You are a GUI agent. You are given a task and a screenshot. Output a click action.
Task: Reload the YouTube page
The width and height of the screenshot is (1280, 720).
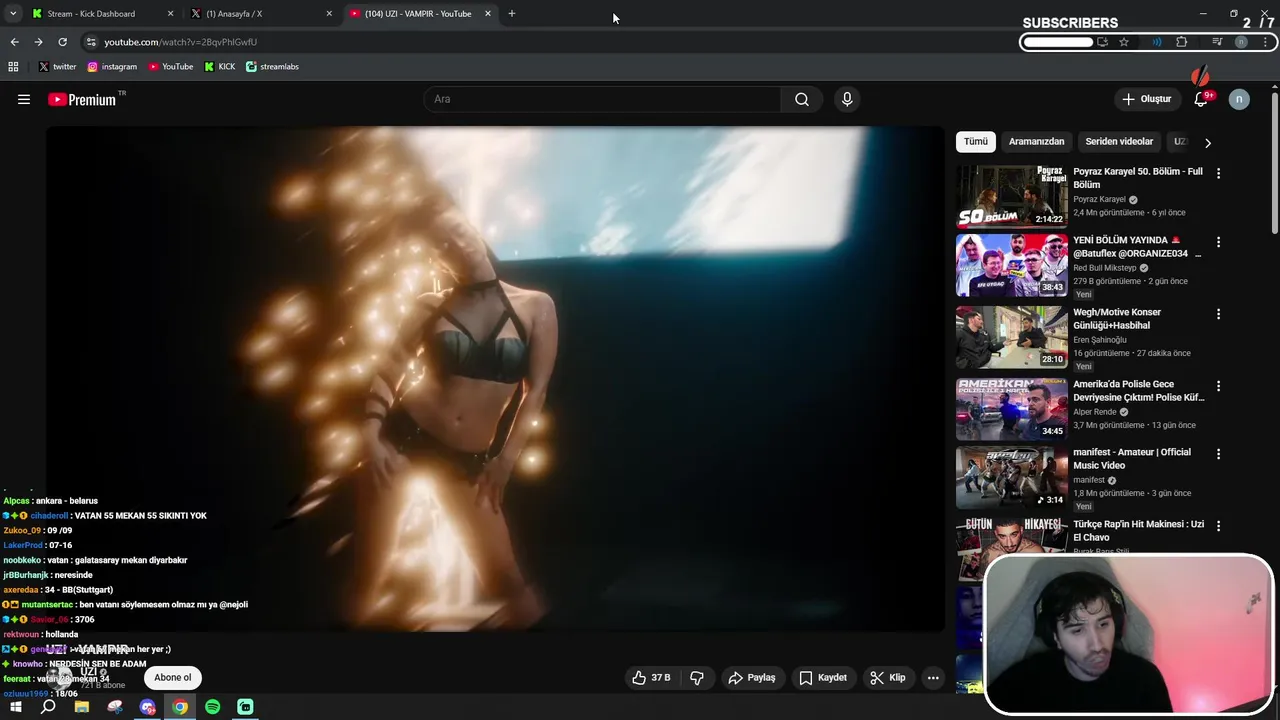point(62,42)
